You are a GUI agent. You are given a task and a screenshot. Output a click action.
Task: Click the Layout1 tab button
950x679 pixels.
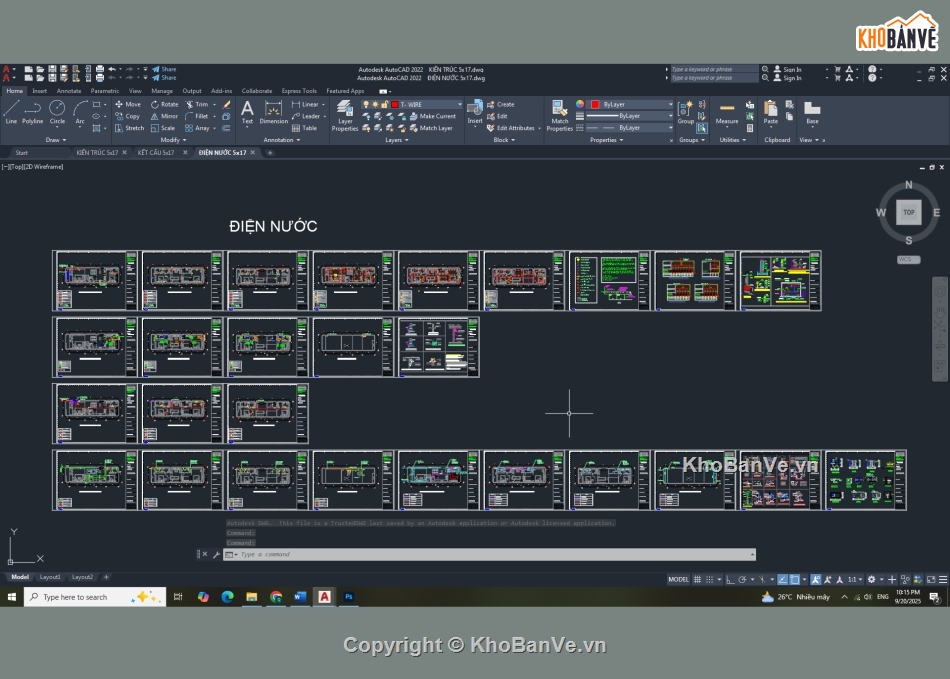(x=50, y=577)
